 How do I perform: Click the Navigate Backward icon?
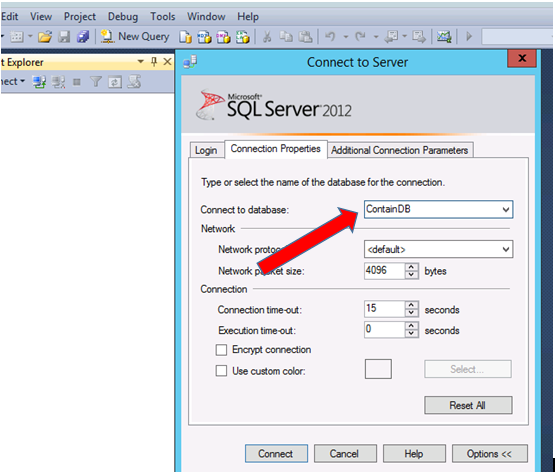tap(392, 37)
